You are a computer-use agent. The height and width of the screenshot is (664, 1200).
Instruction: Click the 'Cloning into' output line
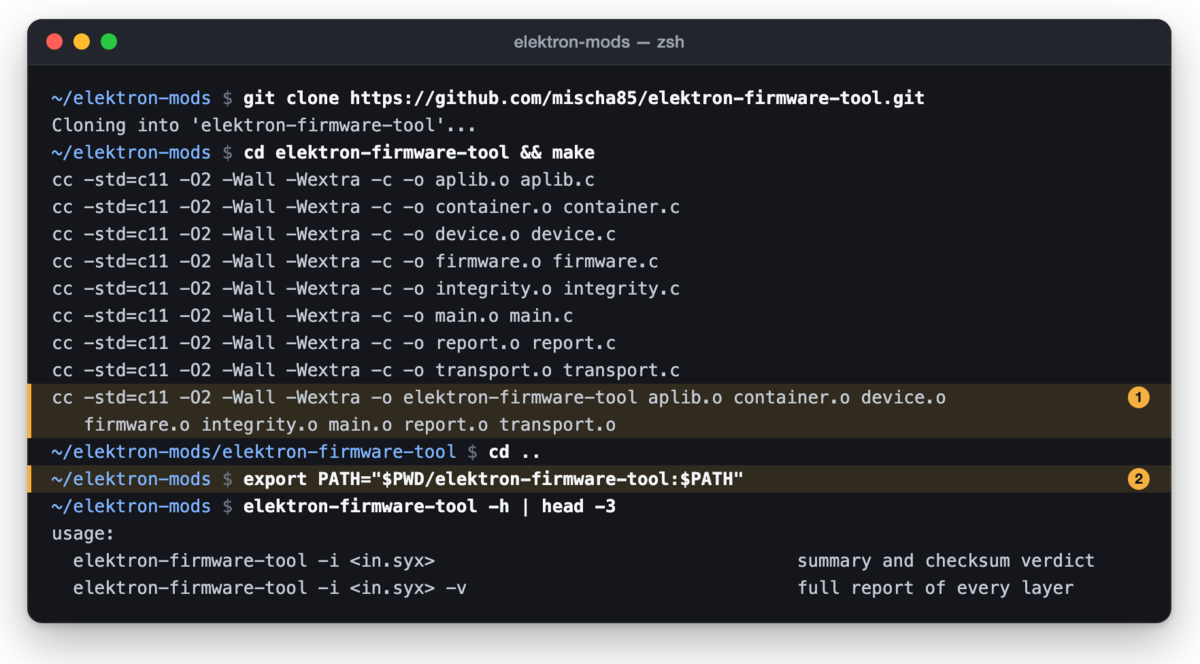[264, 126]
